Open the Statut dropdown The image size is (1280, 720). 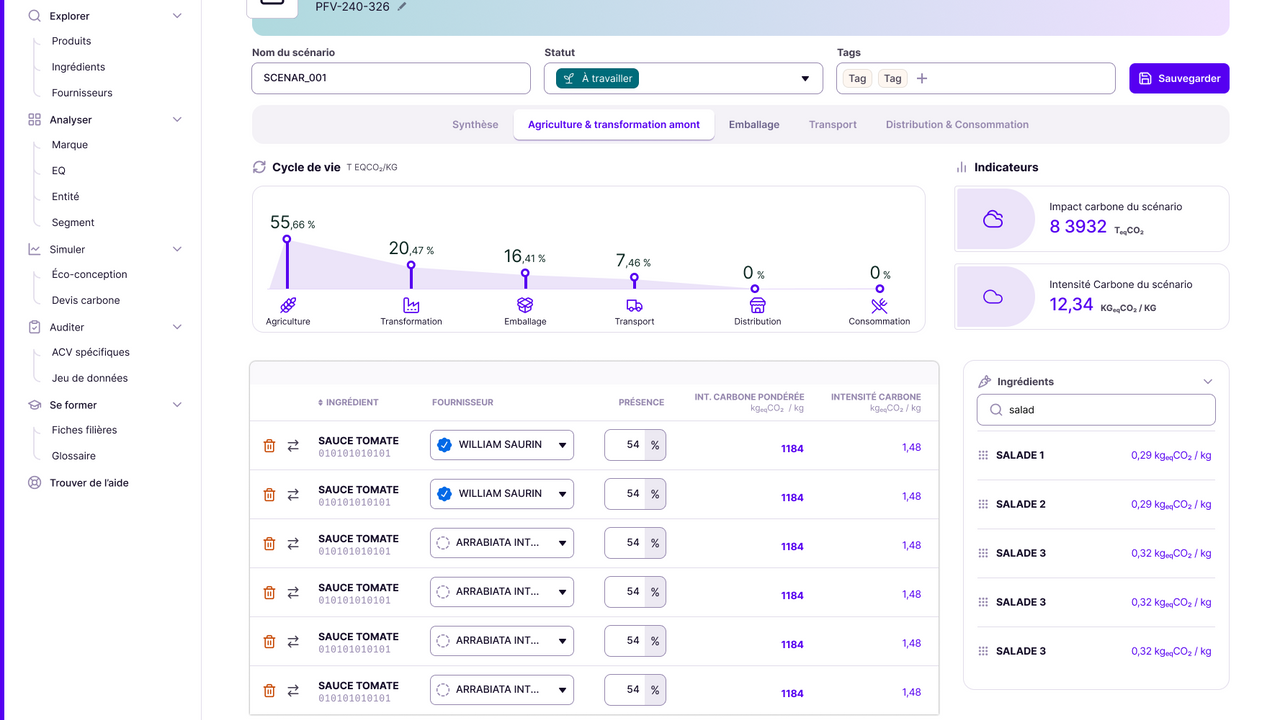(804, 79)
